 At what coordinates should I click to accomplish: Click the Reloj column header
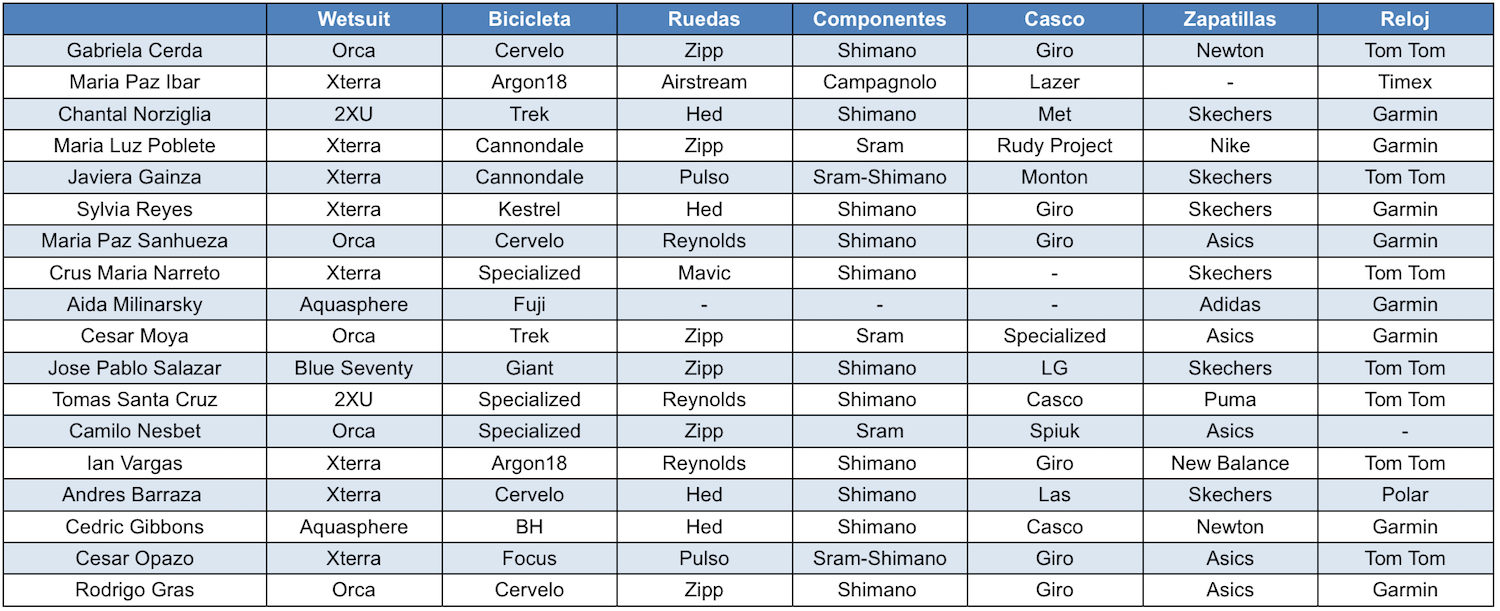pos(1406,19)
